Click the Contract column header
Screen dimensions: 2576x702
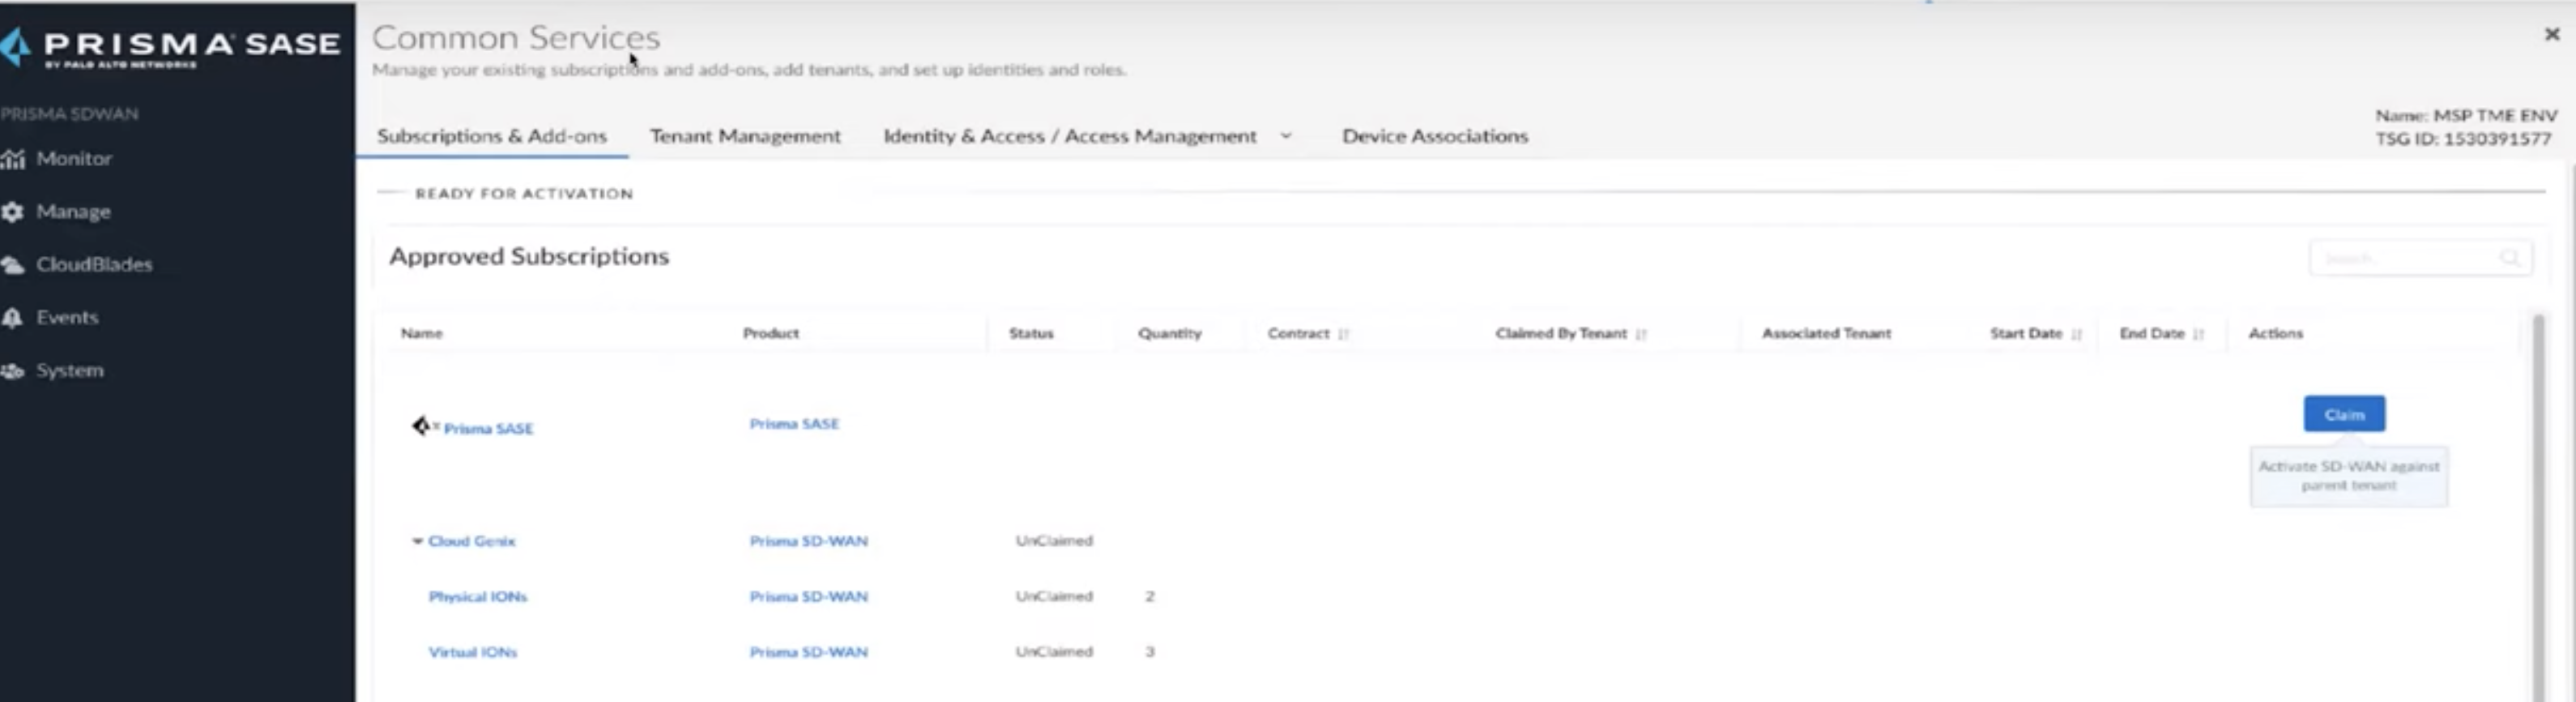click(1298, 334)
